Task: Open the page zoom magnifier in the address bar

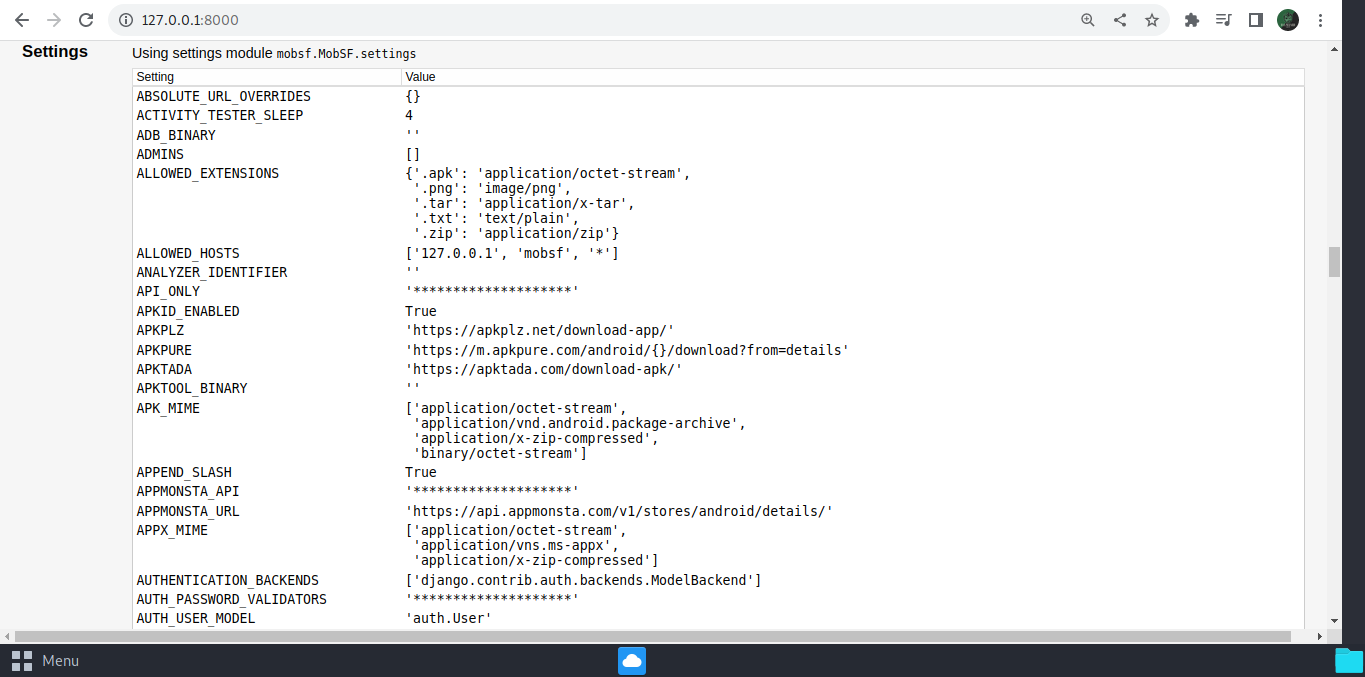Action: [x=1087, y=19]
